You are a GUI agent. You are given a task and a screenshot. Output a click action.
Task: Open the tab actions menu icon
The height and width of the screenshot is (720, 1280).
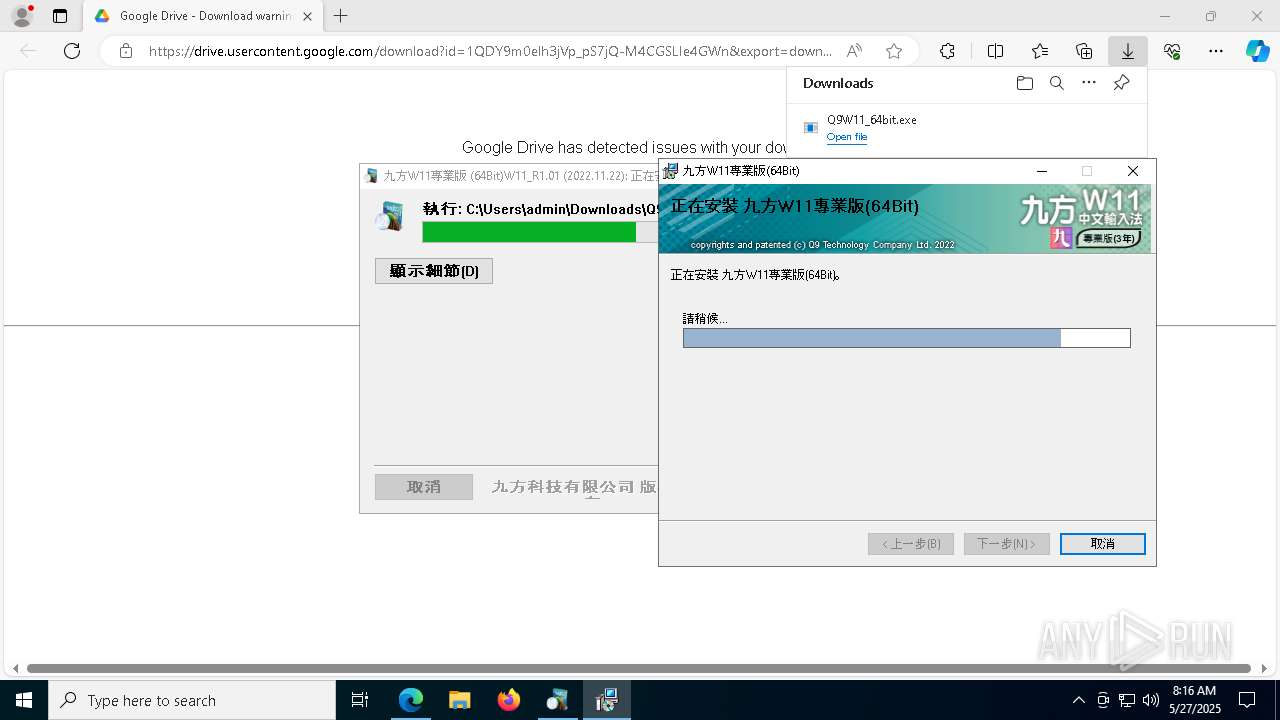point(60,16)
